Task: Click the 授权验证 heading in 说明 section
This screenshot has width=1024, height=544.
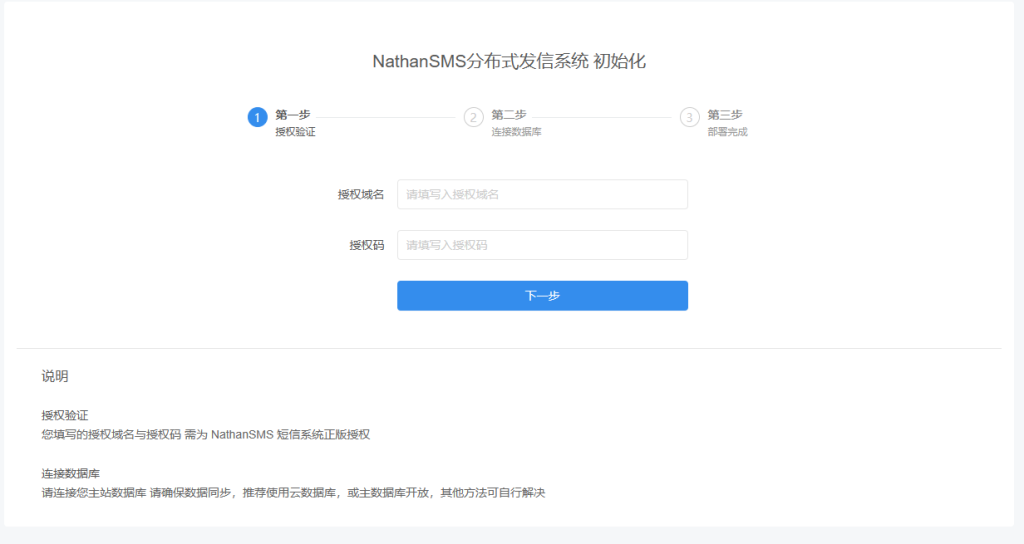Action: pos(65,415)
